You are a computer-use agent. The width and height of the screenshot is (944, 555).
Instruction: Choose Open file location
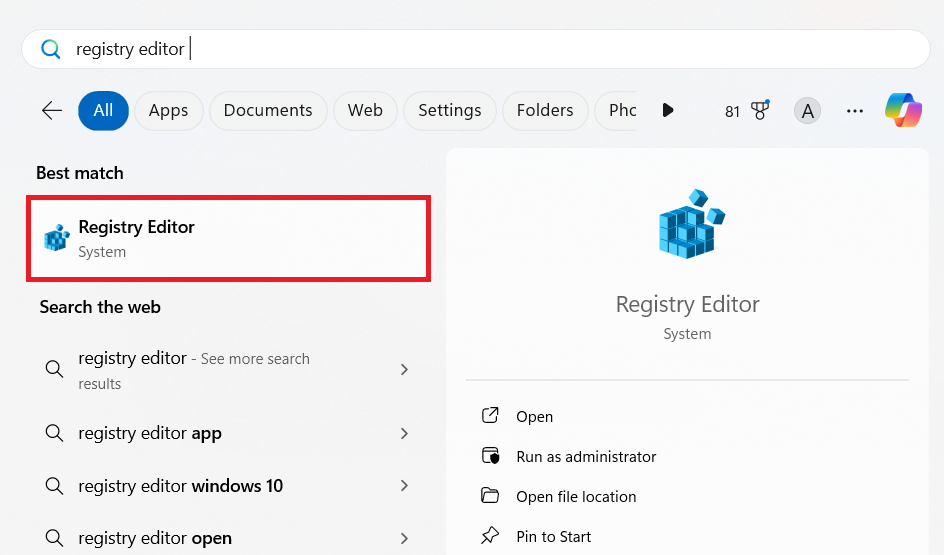tap(576, 497)
